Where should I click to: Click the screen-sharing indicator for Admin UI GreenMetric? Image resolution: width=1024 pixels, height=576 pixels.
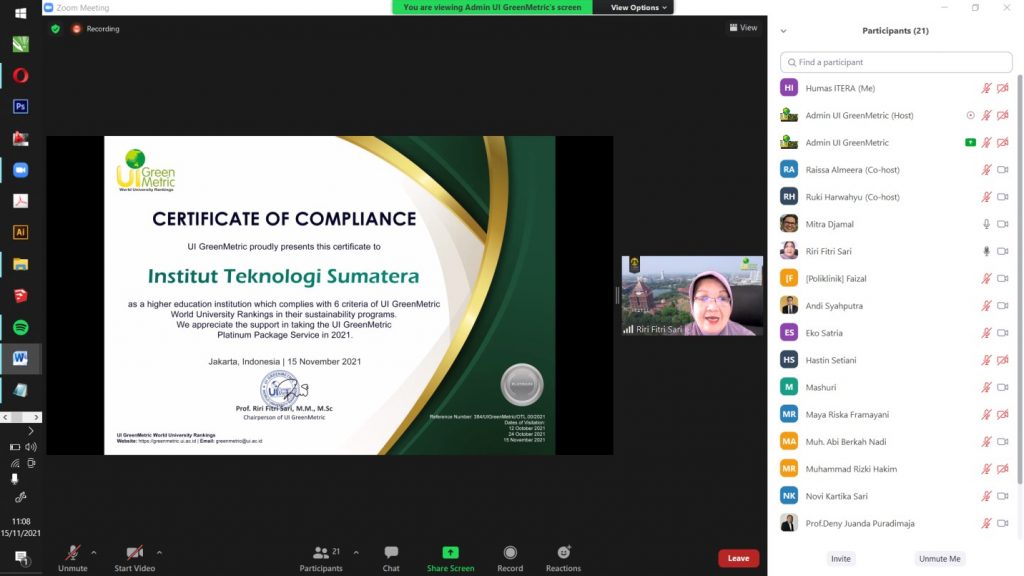click(x=970, y=142)
